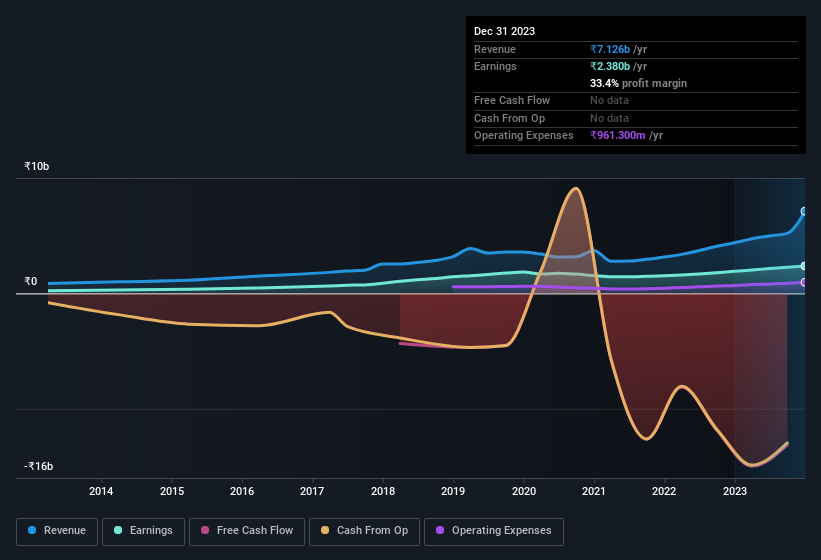Select the 2023 x-axis year label
Viewport: 821px width, 560px height.
pyautogui.click(x=735, y=491)
